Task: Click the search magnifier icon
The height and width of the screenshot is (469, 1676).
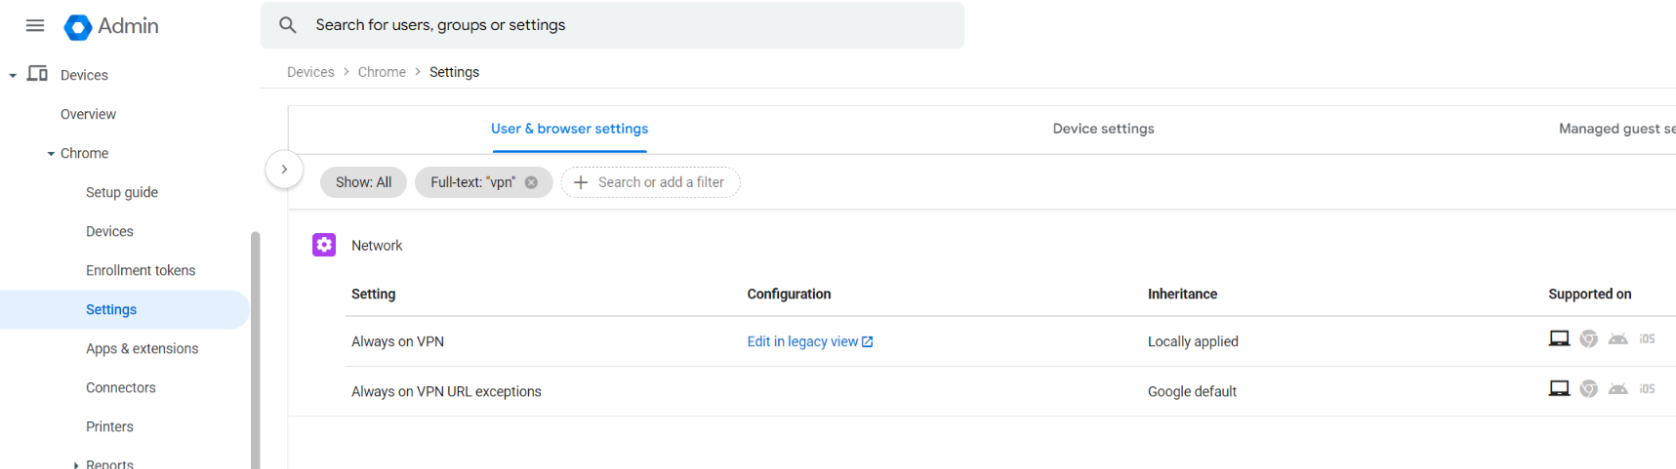Action: (288, 25)
